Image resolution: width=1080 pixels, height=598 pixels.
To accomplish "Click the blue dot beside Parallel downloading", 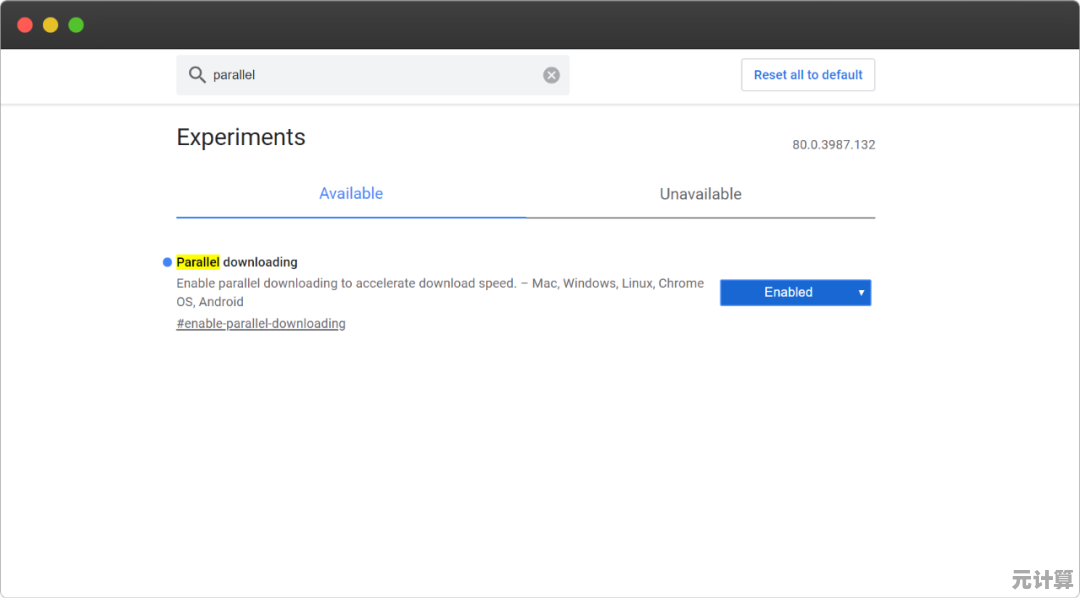I will 167,262.
